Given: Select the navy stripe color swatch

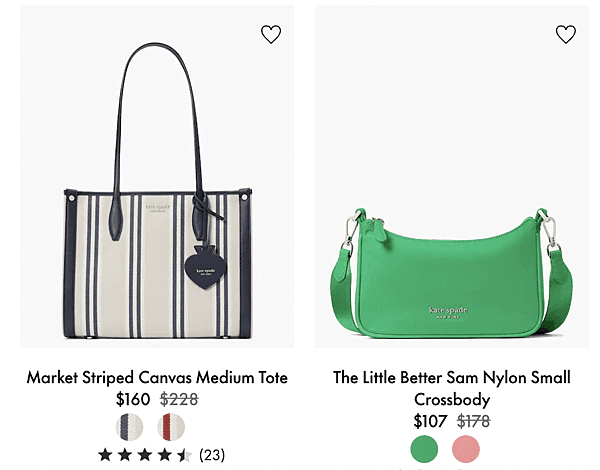Looking at the screenshot, I should click(130, 427).
